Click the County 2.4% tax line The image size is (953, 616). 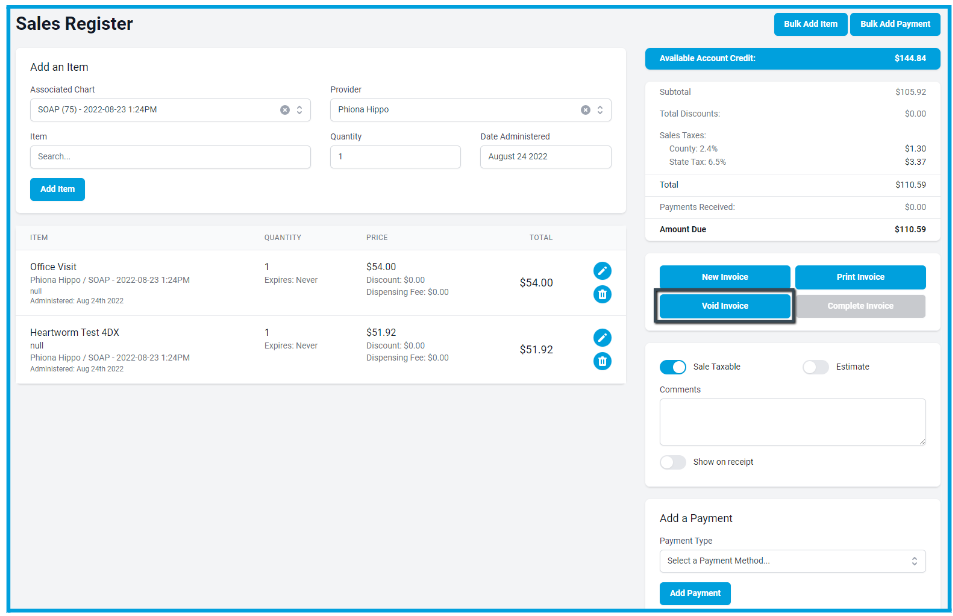pyautogui.click(x=693, y=149)
